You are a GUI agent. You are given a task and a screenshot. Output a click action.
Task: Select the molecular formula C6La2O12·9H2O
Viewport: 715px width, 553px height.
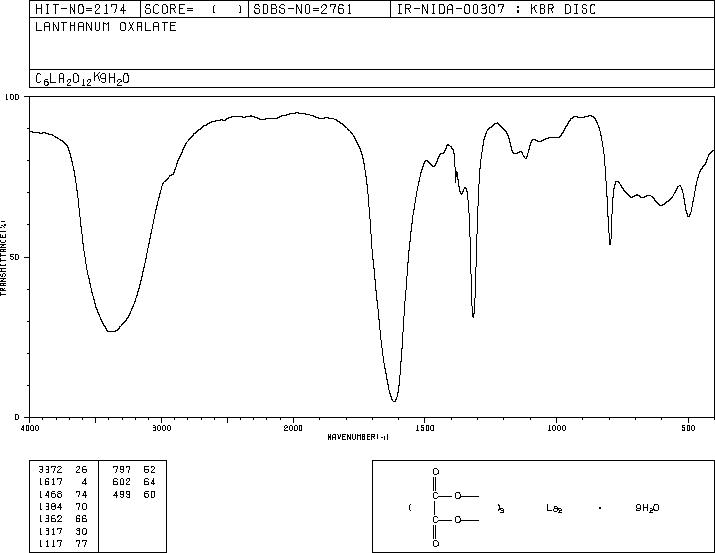(x=83, y=79)
